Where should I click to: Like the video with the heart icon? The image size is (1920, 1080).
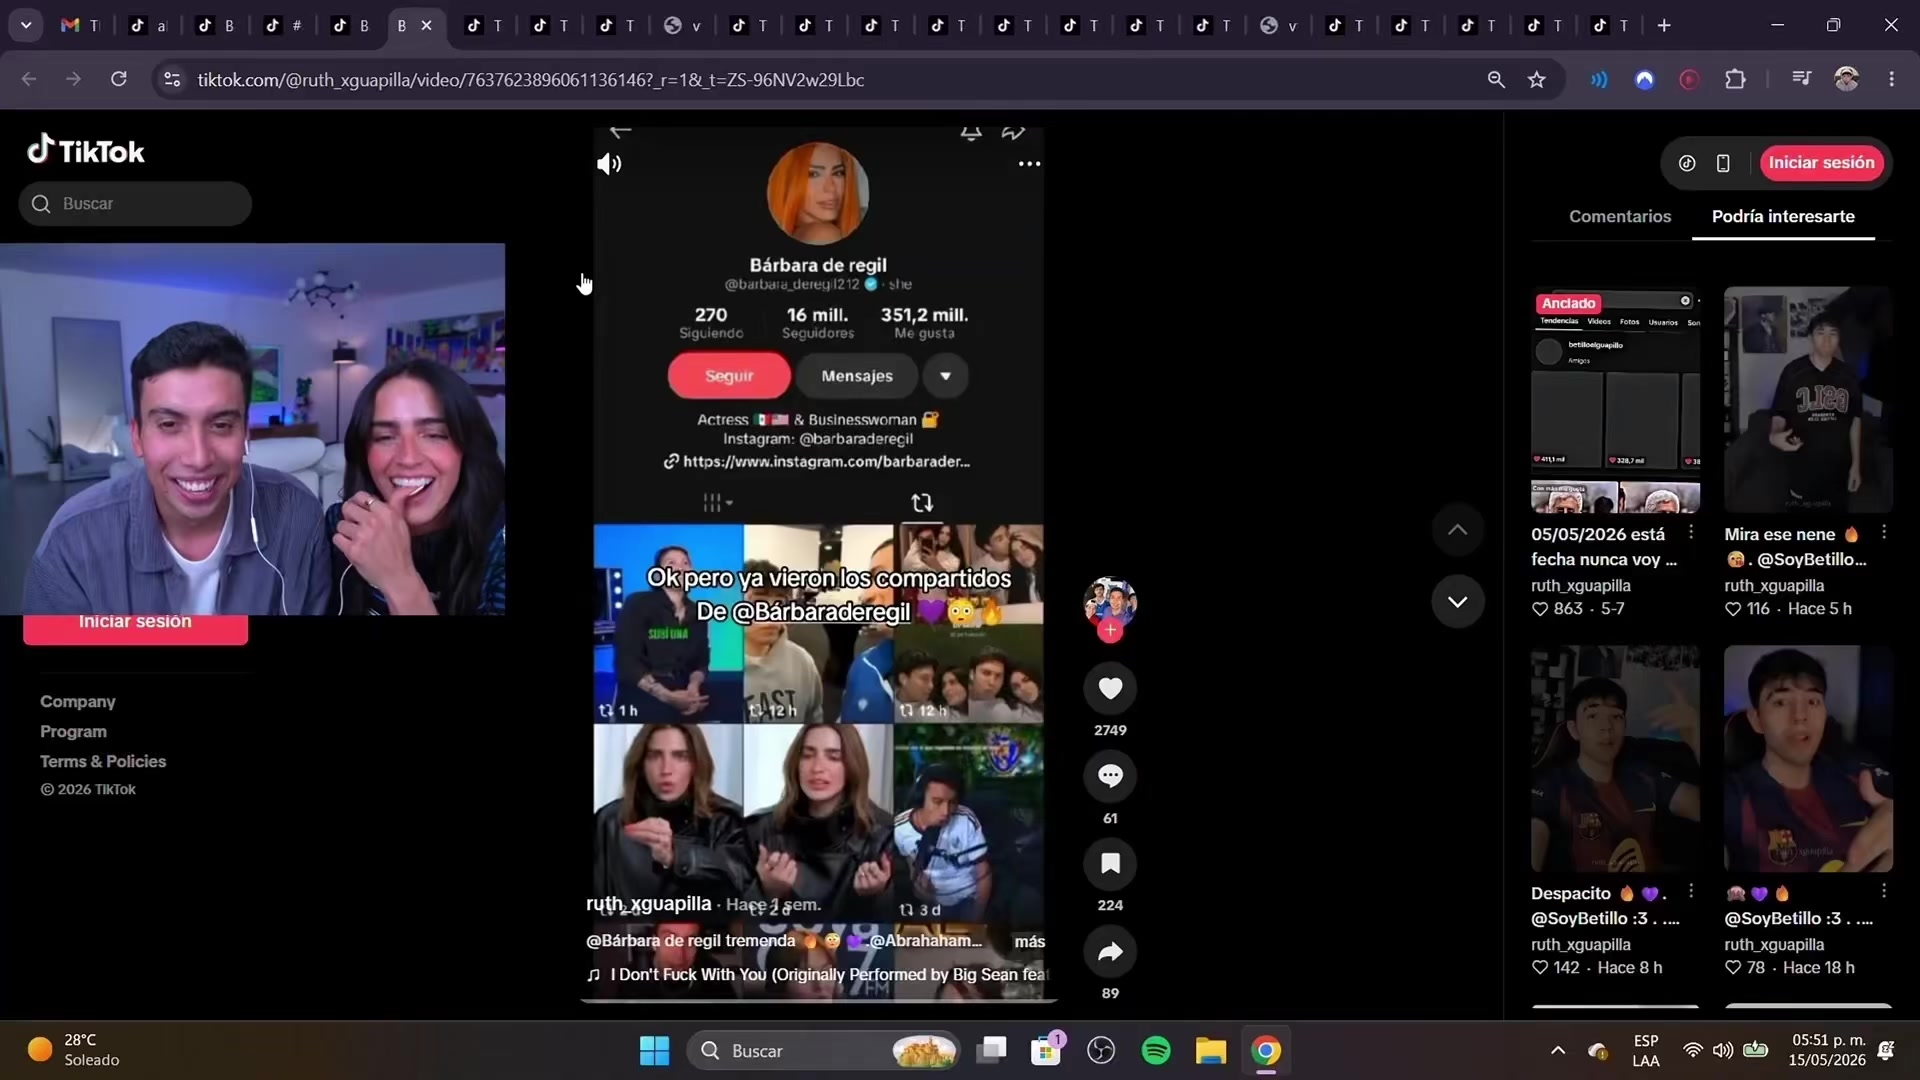1110,688
